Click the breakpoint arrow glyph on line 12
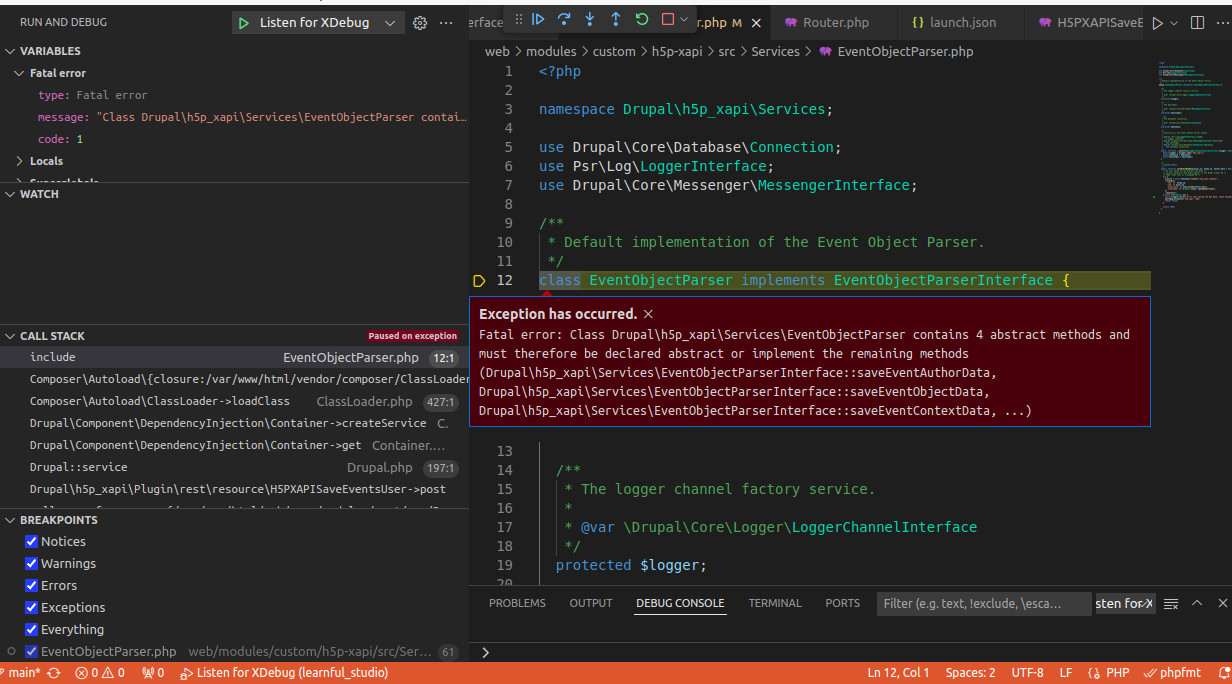Viewport: 1232px width, 684px height. click(479, 281)
